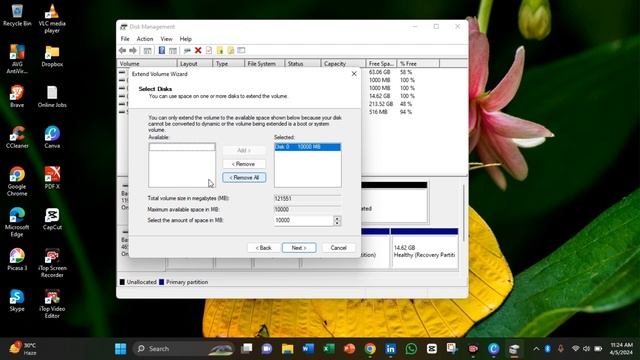The width and height of the screenshot is (640, 360).
Task: Open the Brave browser desktop icon
Action: [17, 97]
